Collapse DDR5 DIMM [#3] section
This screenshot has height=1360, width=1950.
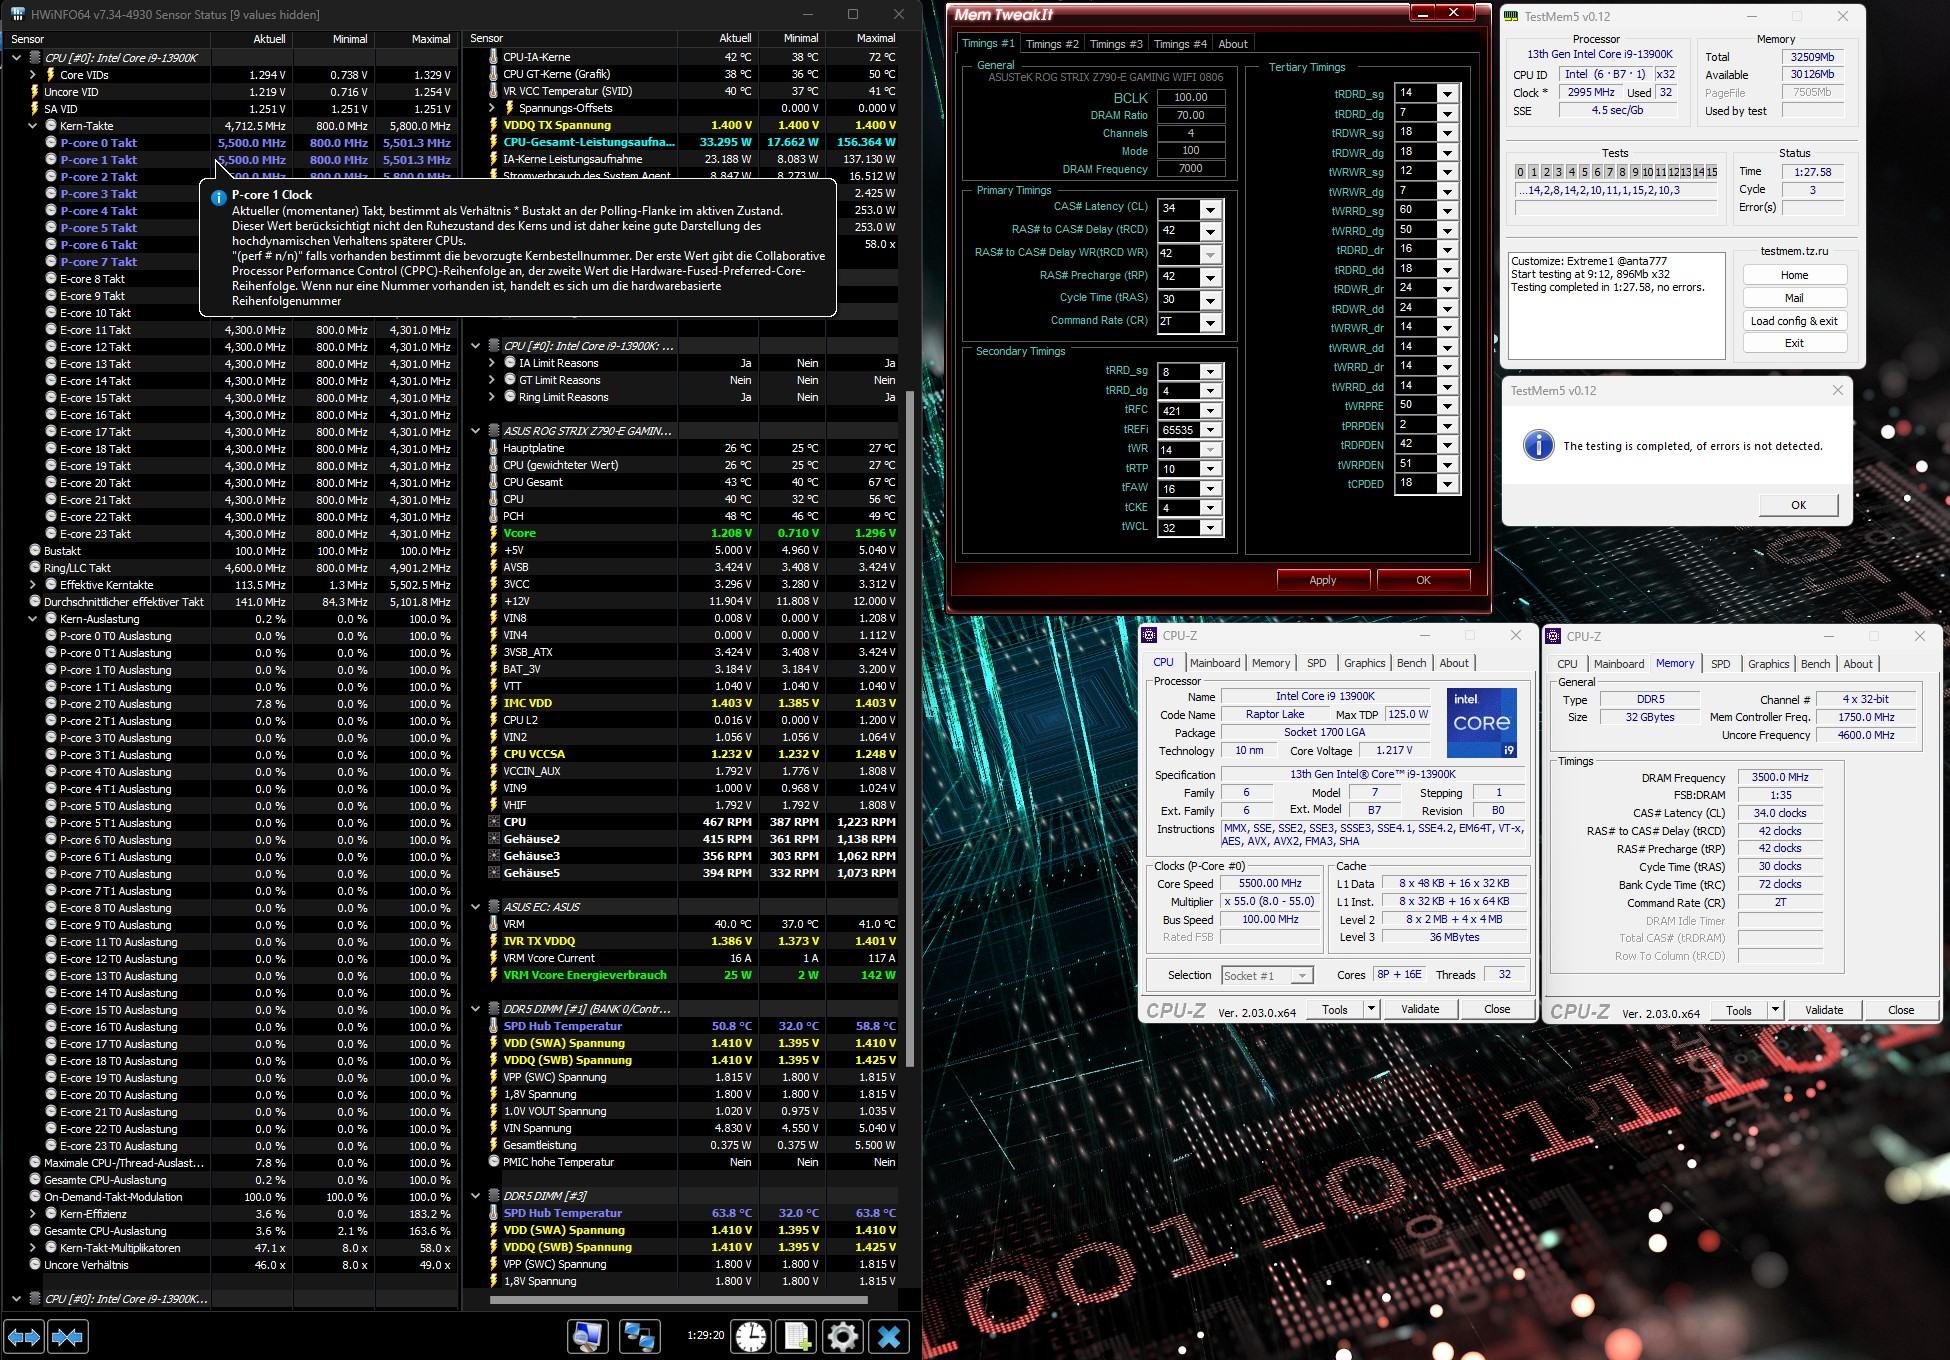tap(475, 1196)
